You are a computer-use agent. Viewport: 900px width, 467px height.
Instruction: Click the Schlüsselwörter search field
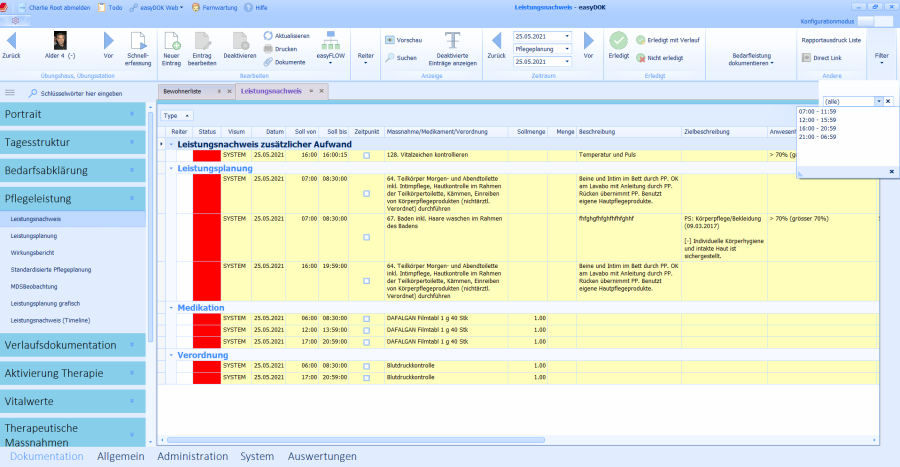coord(82,93)
